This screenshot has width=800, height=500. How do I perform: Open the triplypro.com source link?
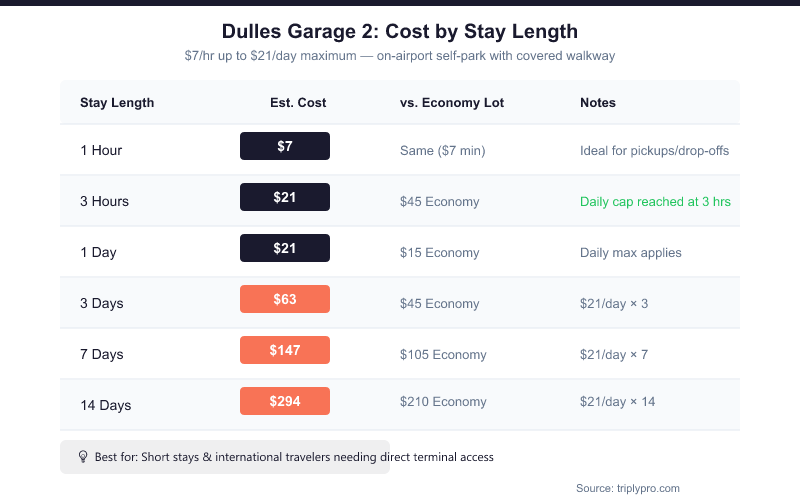628,488
